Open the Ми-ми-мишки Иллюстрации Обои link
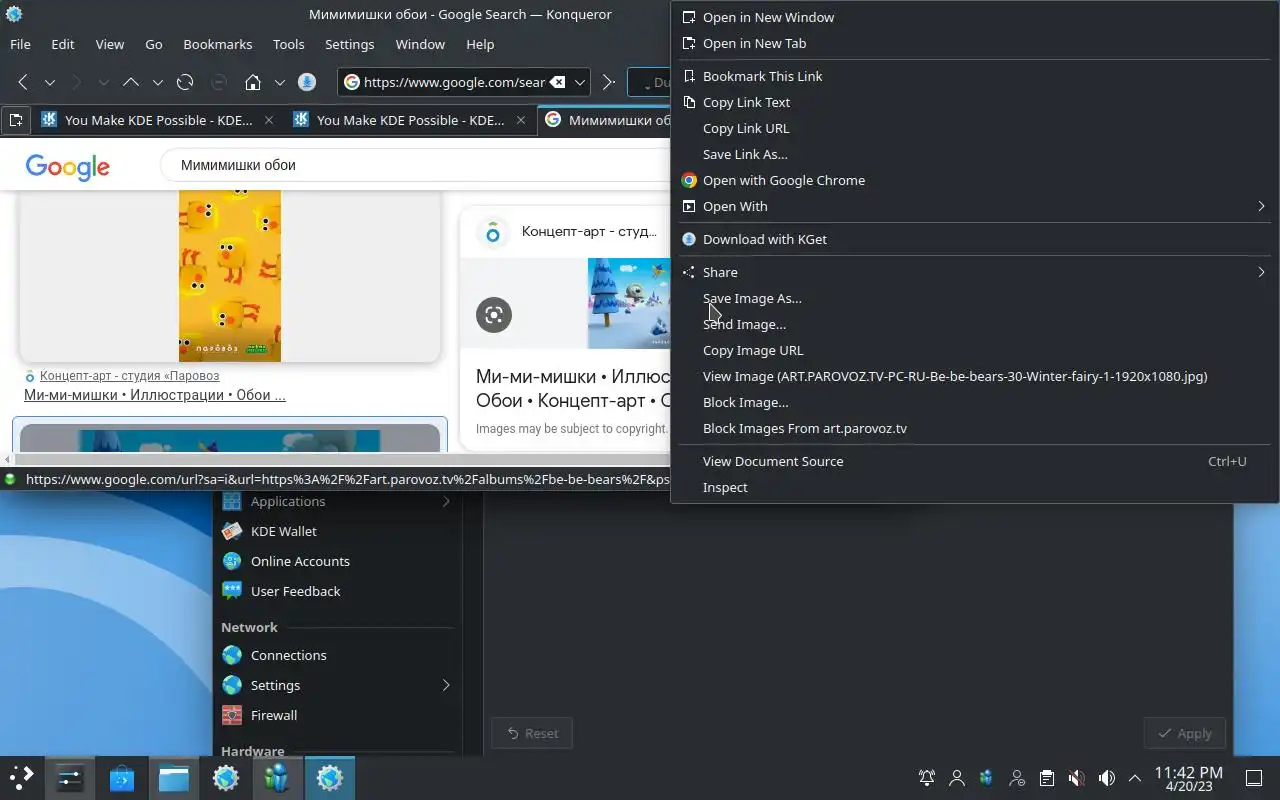The image size is (1280, 800). click(155, 395)
